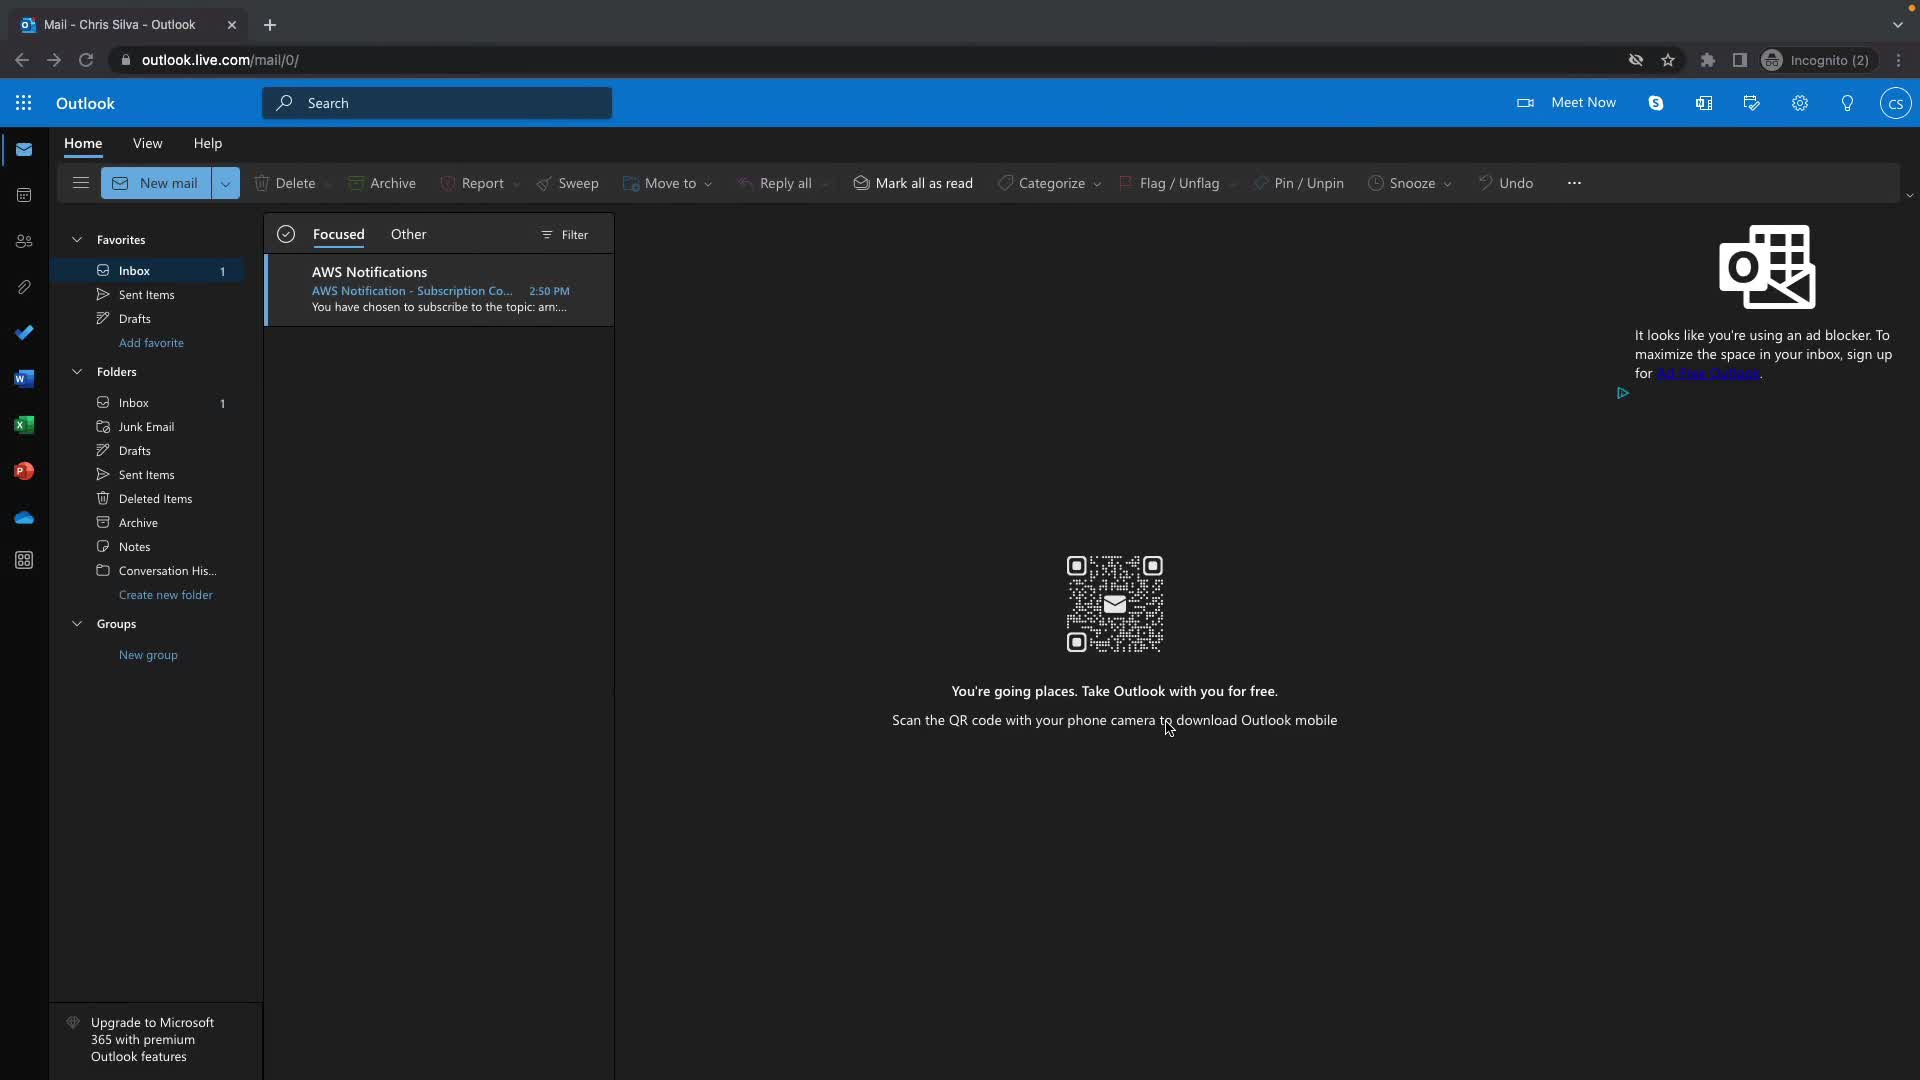Toggle the navigation pane hamburger button
This screenshot has width=1920, height=1080.
[x=81, y=183]
